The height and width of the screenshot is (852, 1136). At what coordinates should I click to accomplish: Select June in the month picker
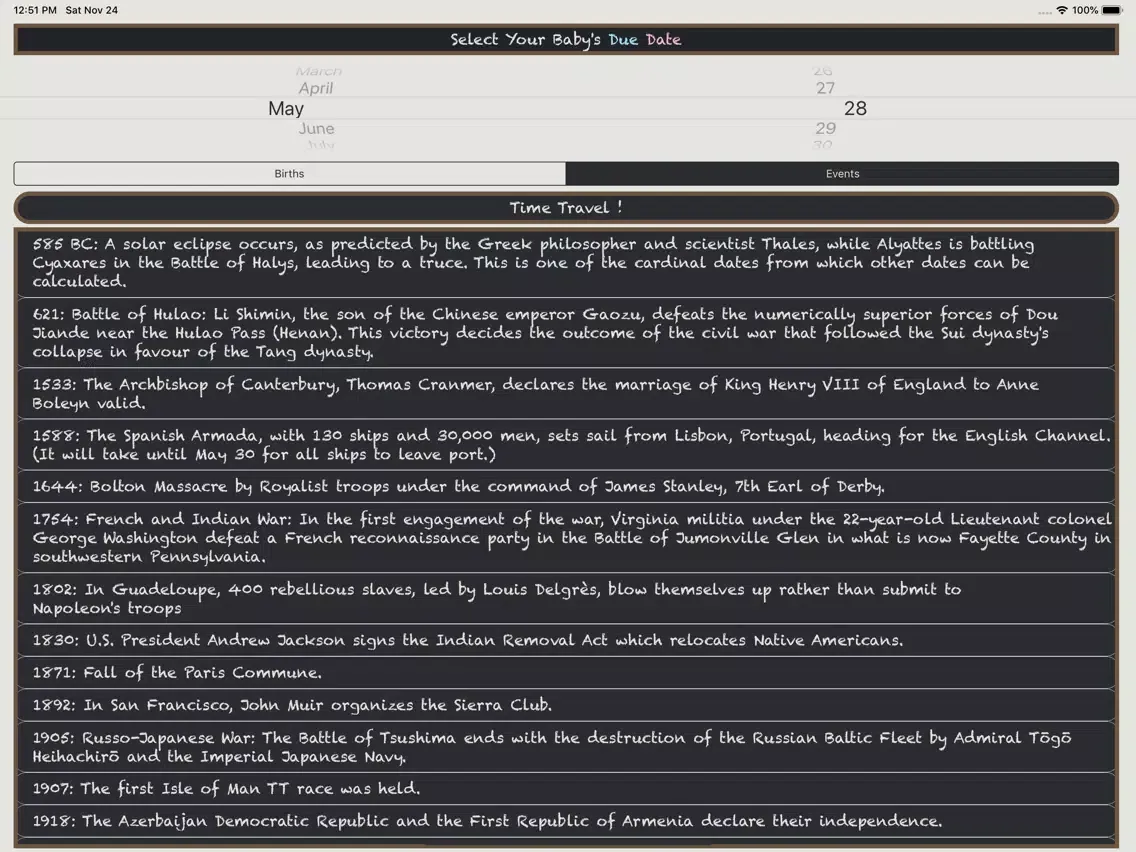(x=317, y=128)
